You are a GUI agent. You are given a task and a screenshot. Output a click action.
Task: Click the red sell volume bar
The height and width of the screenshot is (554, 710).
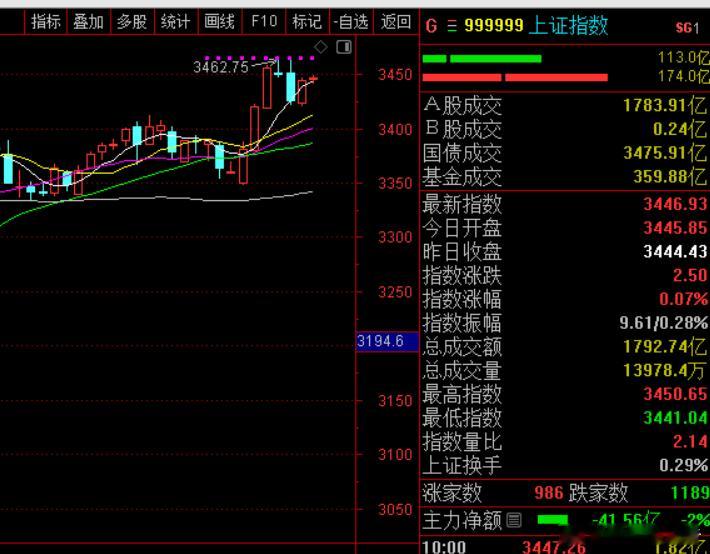coord(515,77)
